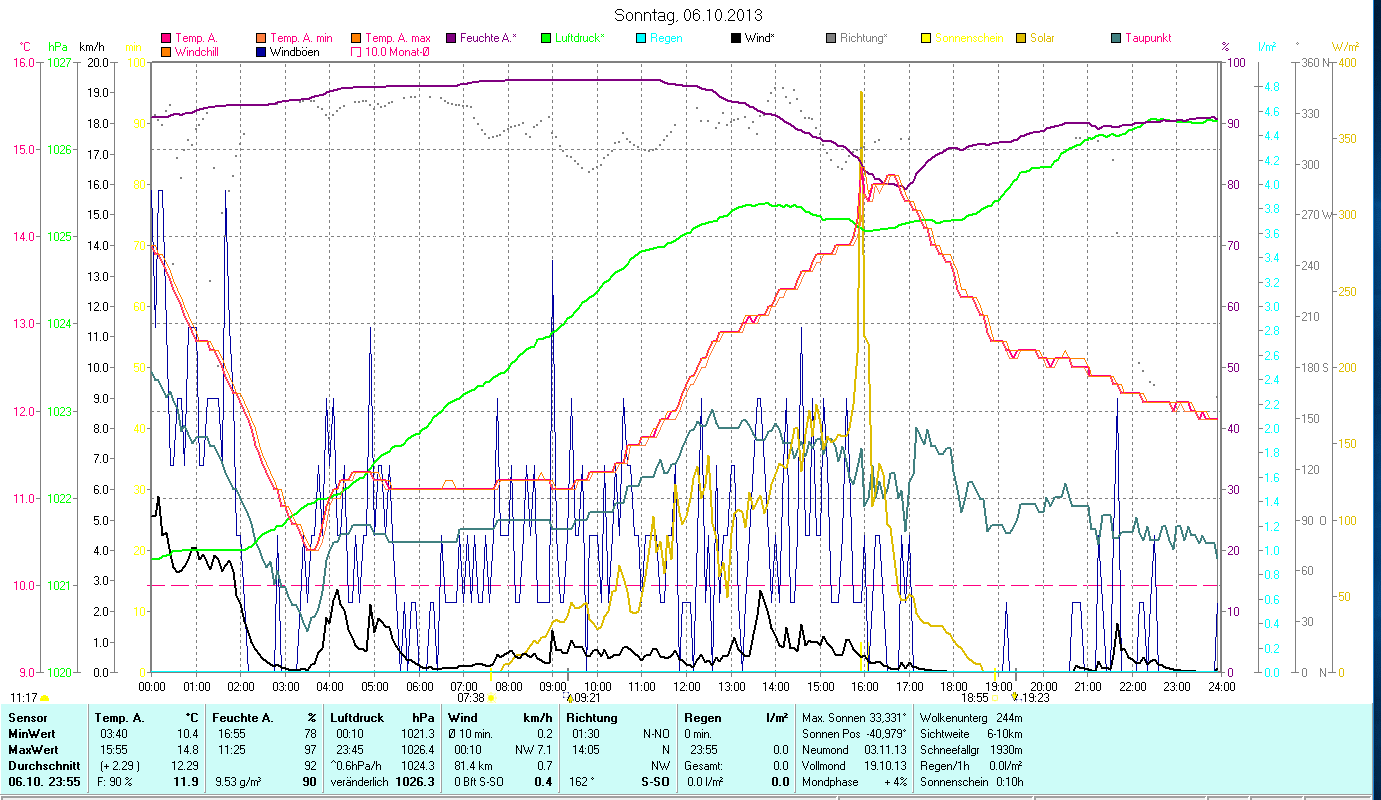Click the timestamp '06.10. 23:55'

tap(44, 782)
